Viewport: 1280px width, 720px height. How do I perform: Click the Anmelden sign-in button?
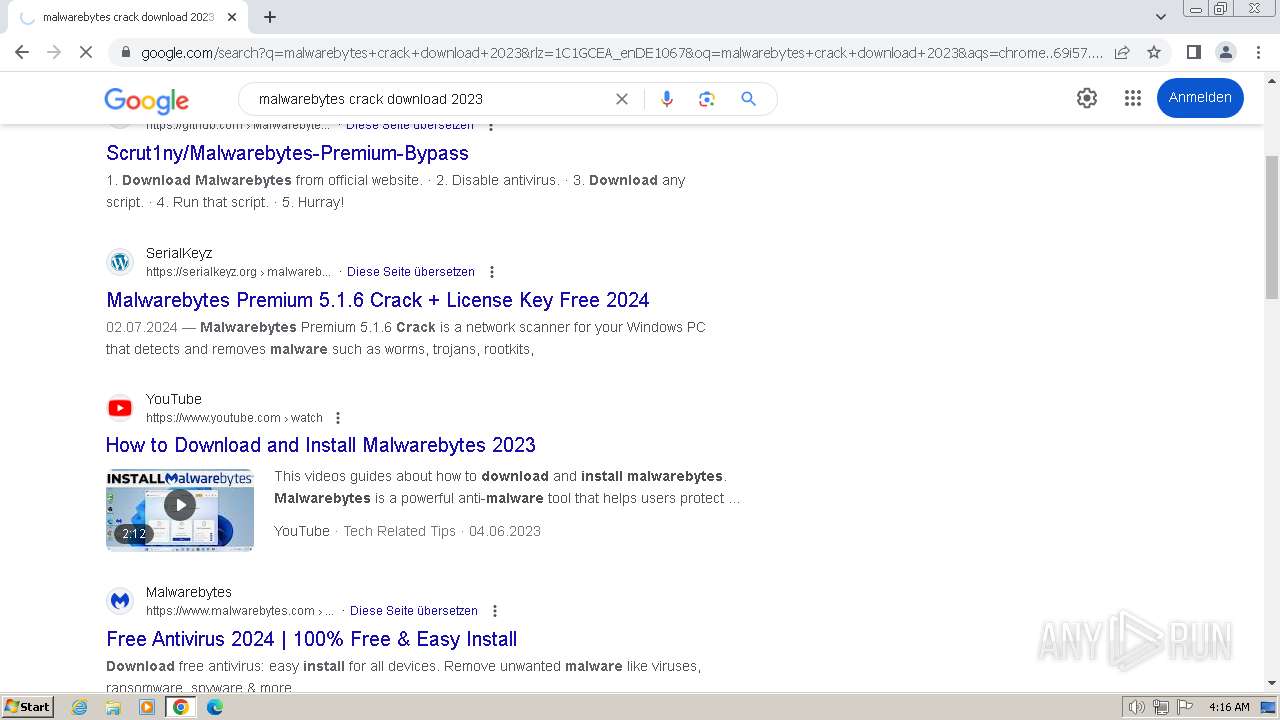tap(1200, 98)
